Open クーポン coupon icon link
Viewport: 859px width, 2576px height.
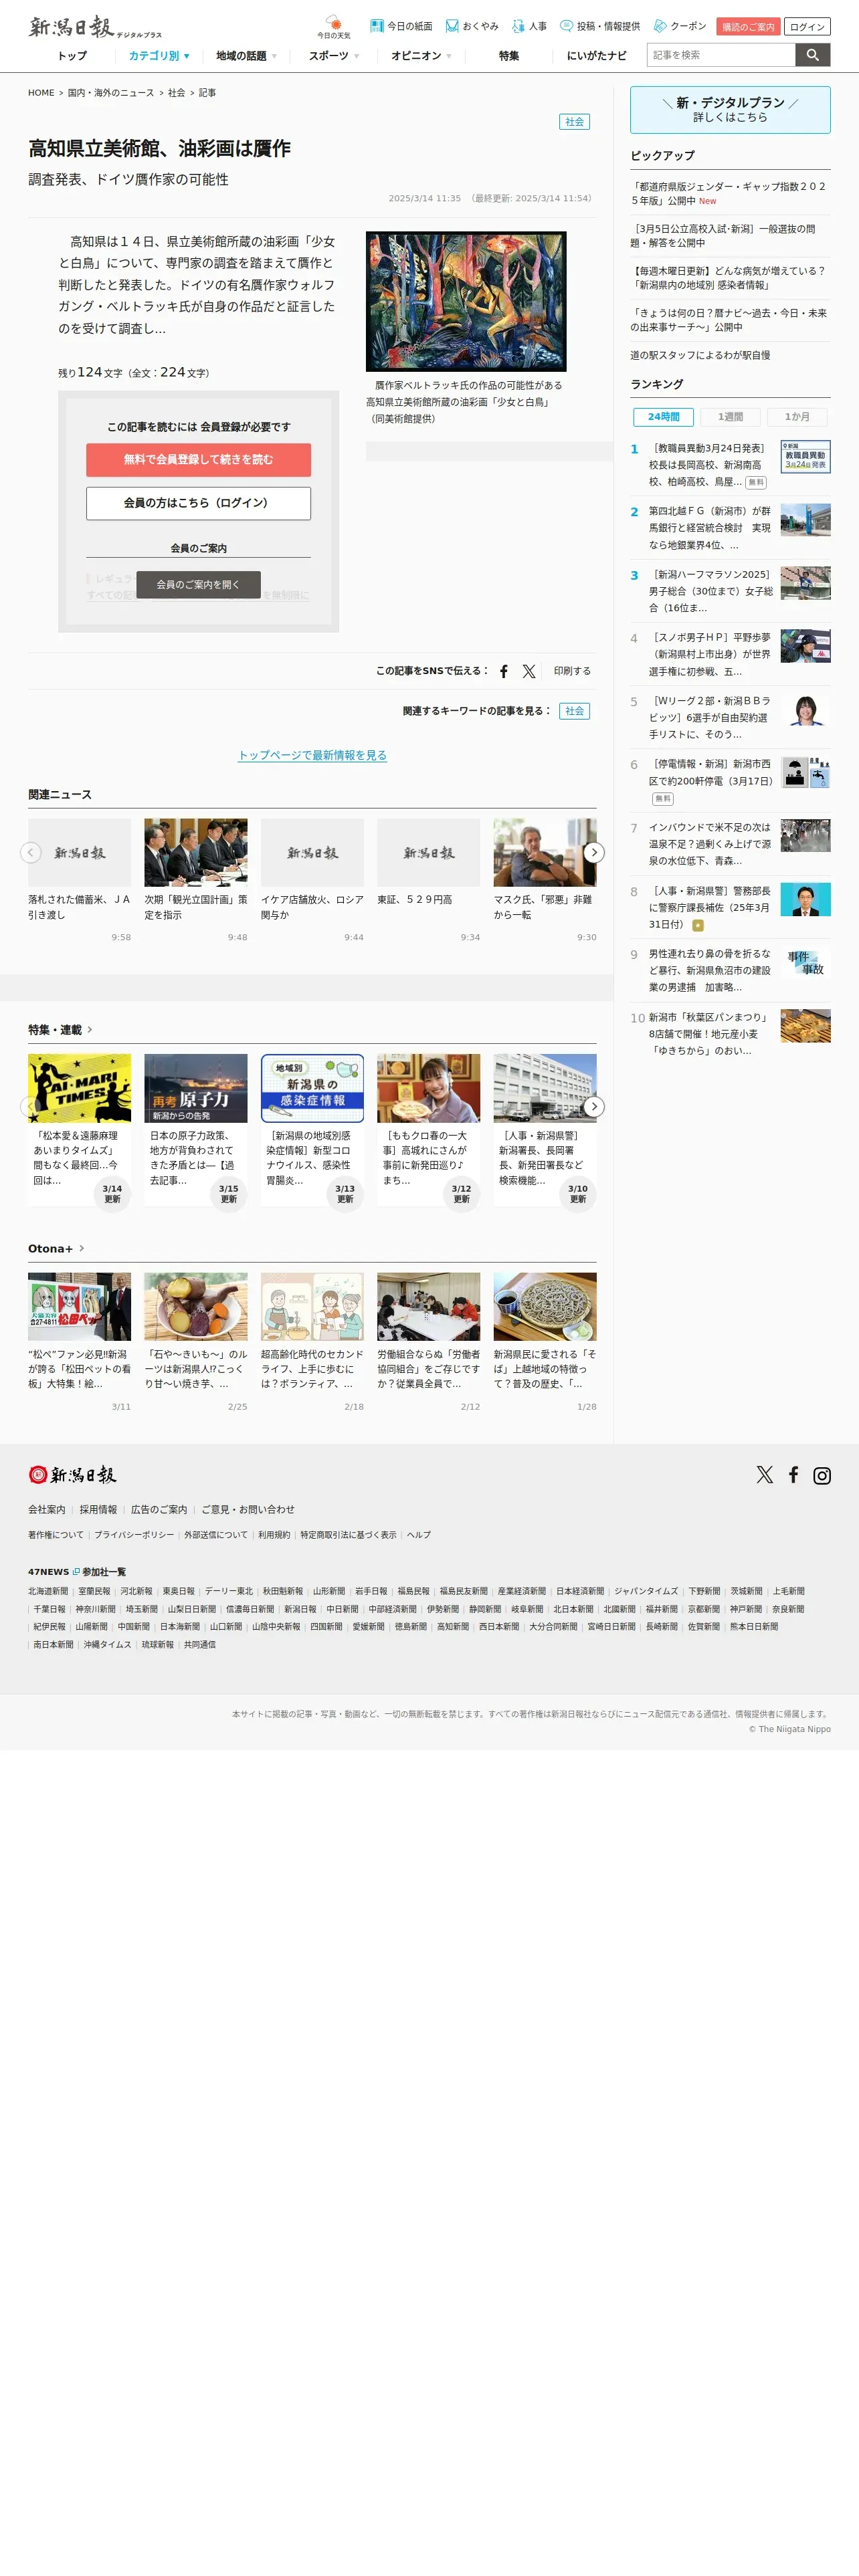pyautogui.click(x=680, y=26)
